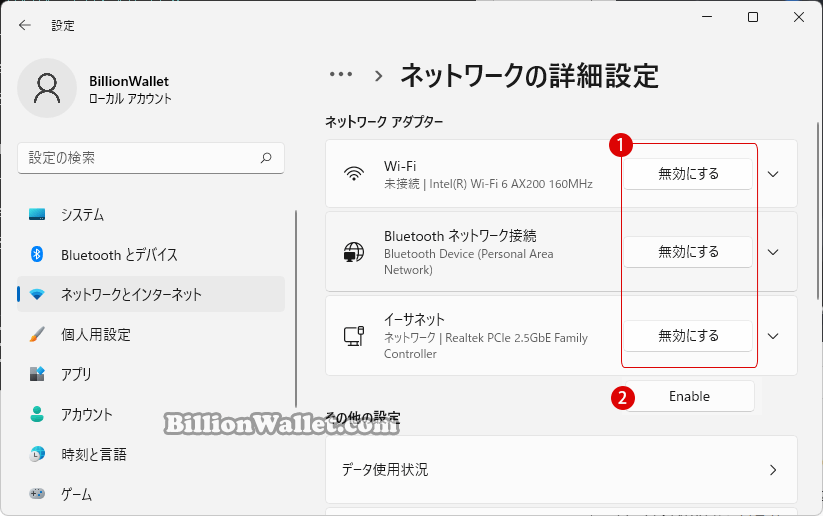
Task: Open the breadcrumb ellipsis menu
Action: tap(341, 75)
